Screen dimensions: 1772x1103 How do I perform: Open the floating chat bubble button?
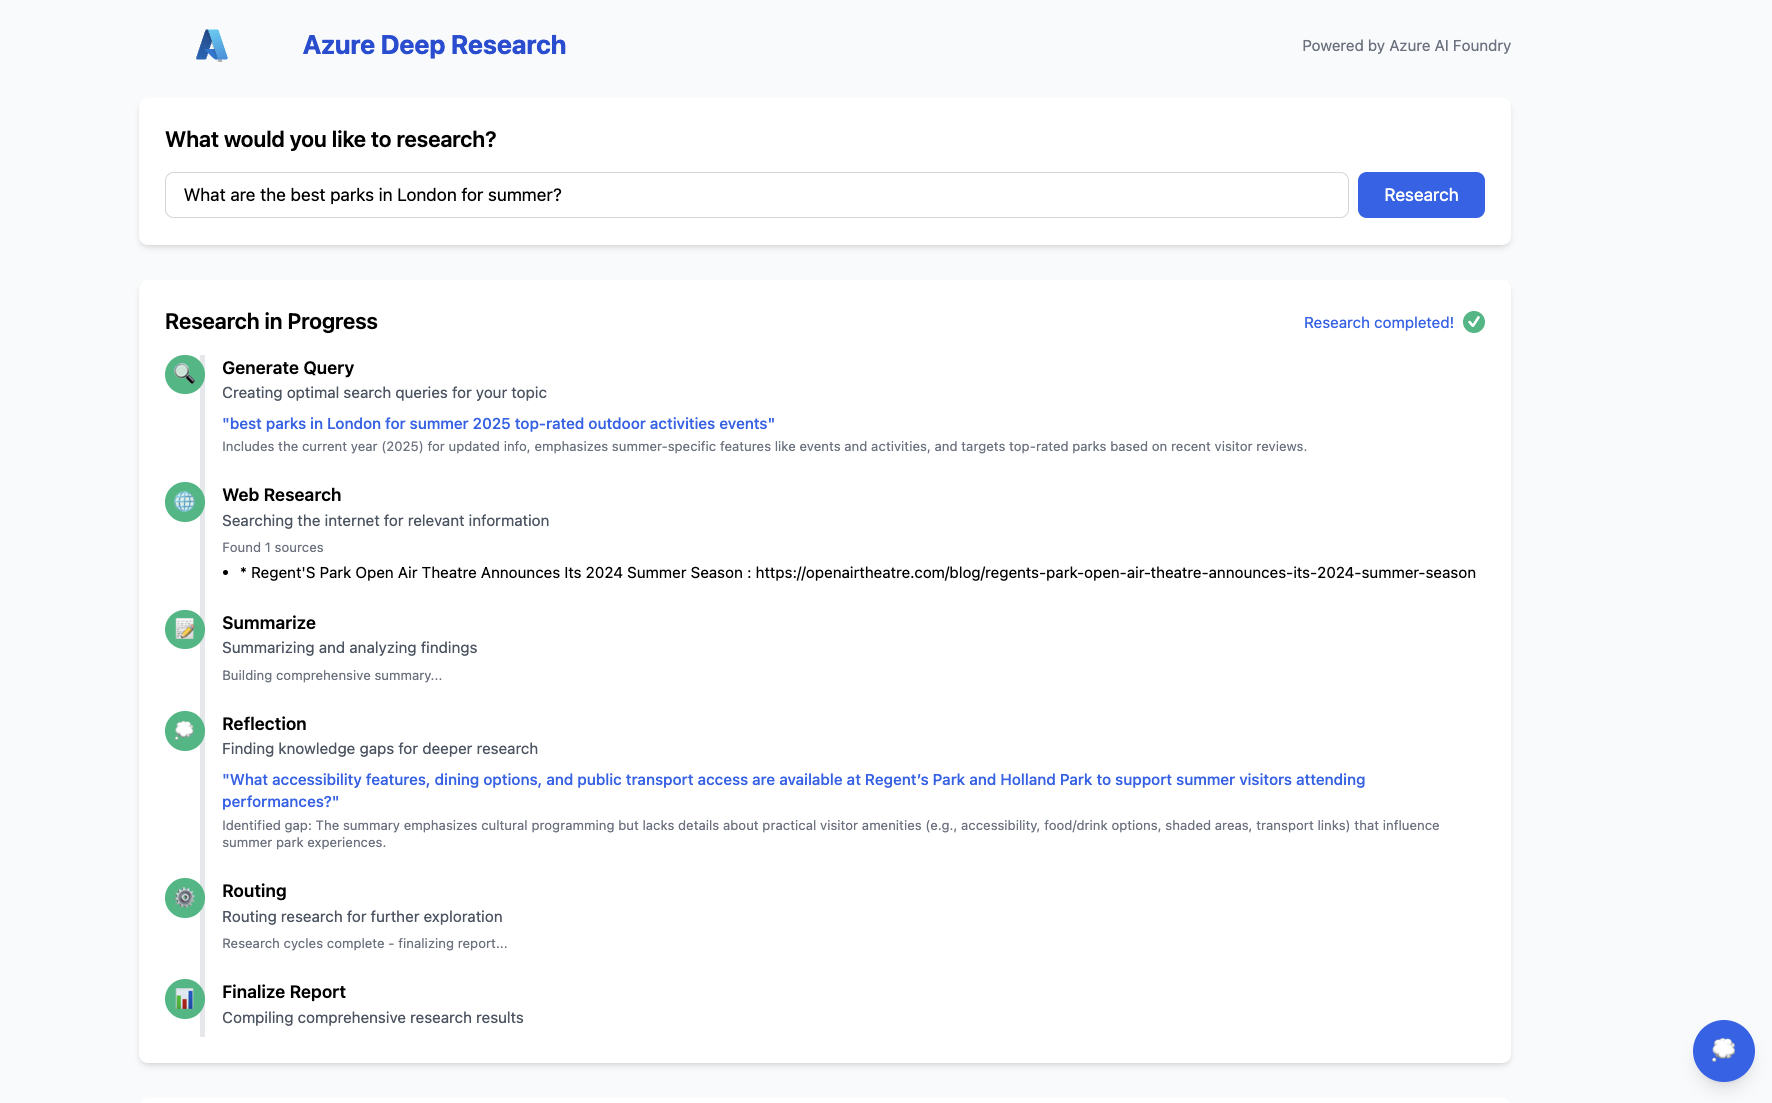1723,1050
